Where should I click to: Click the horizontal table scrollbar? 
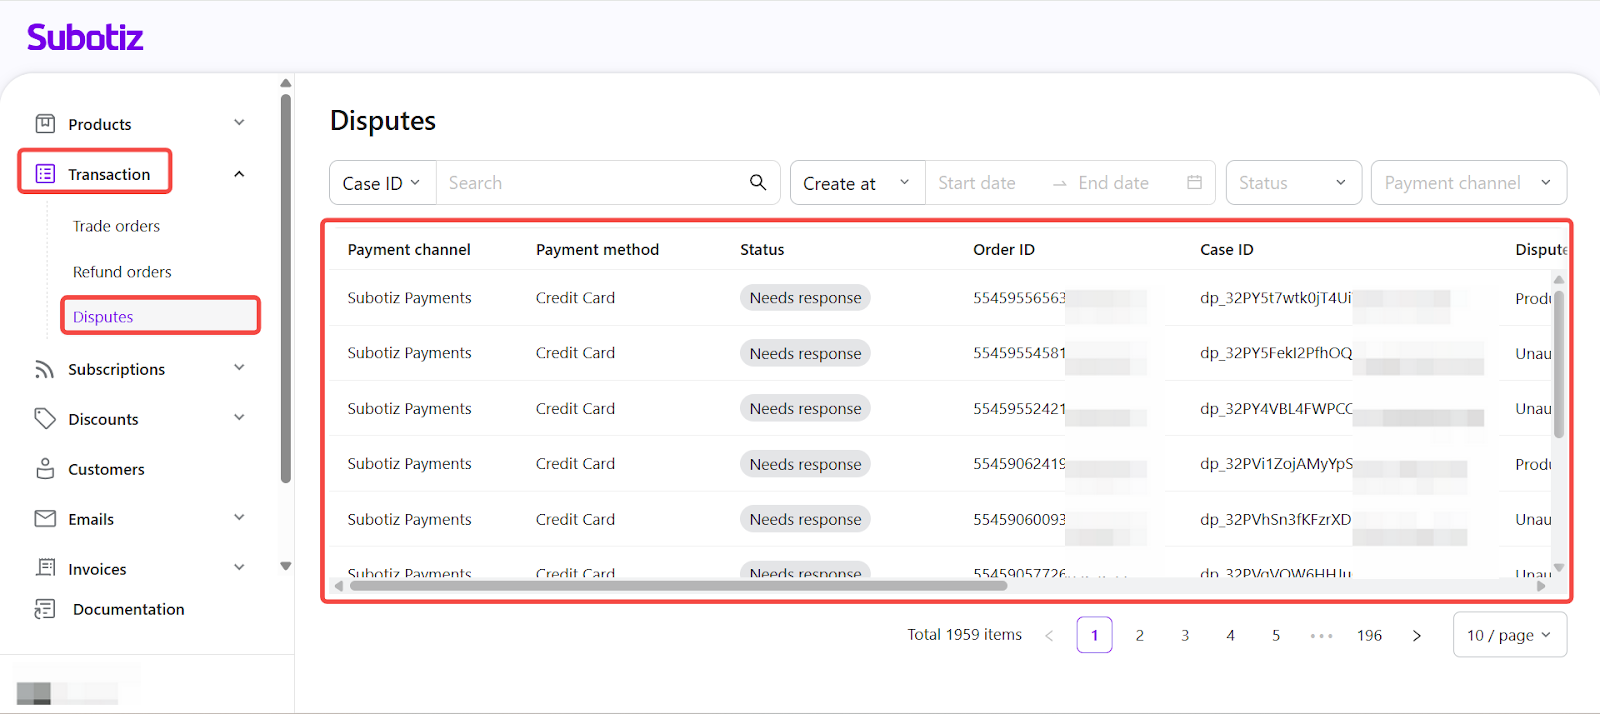coord(678,586)
